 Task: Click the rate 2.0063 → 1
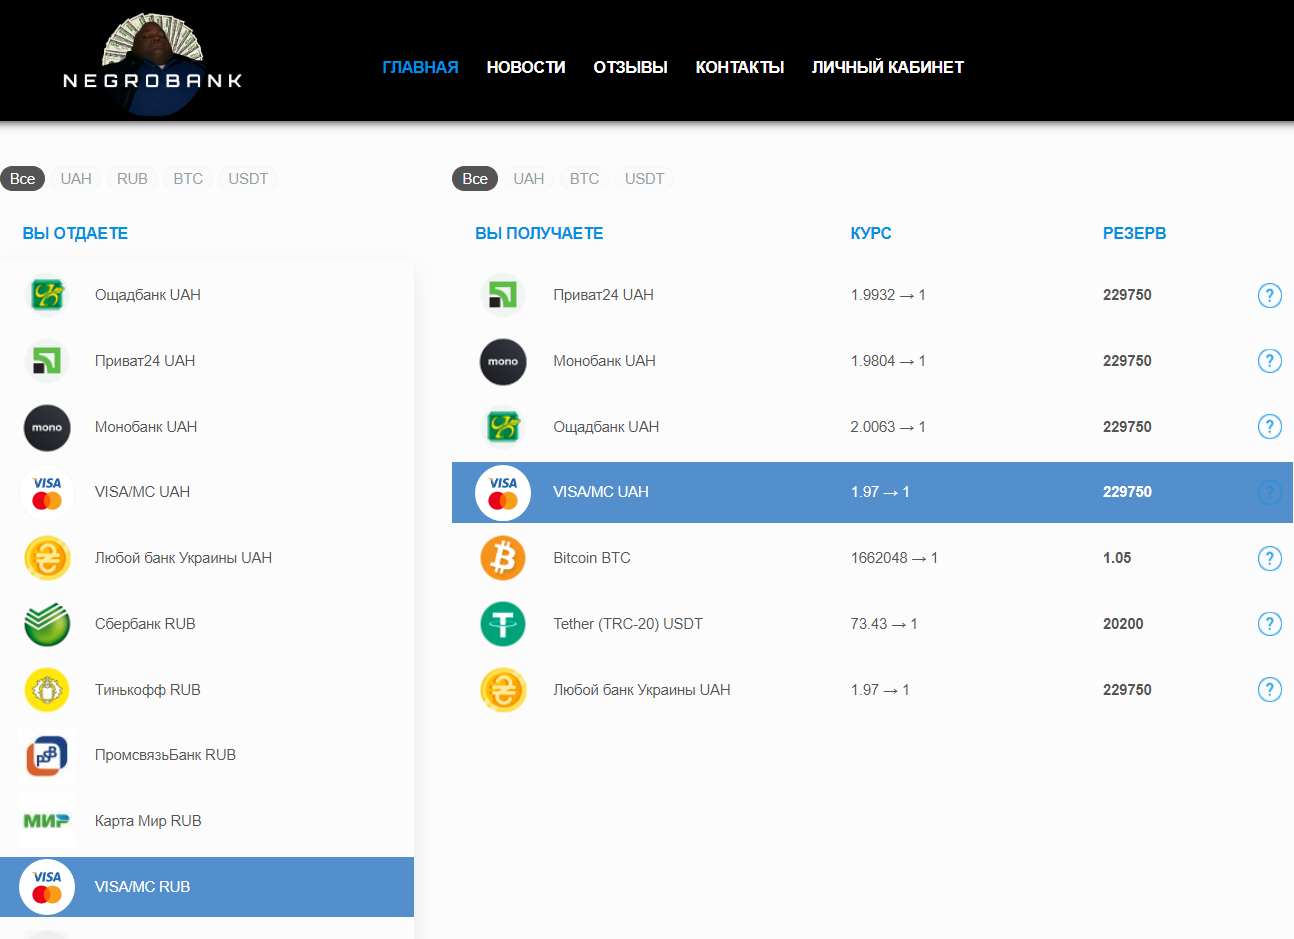pos(888,427)
